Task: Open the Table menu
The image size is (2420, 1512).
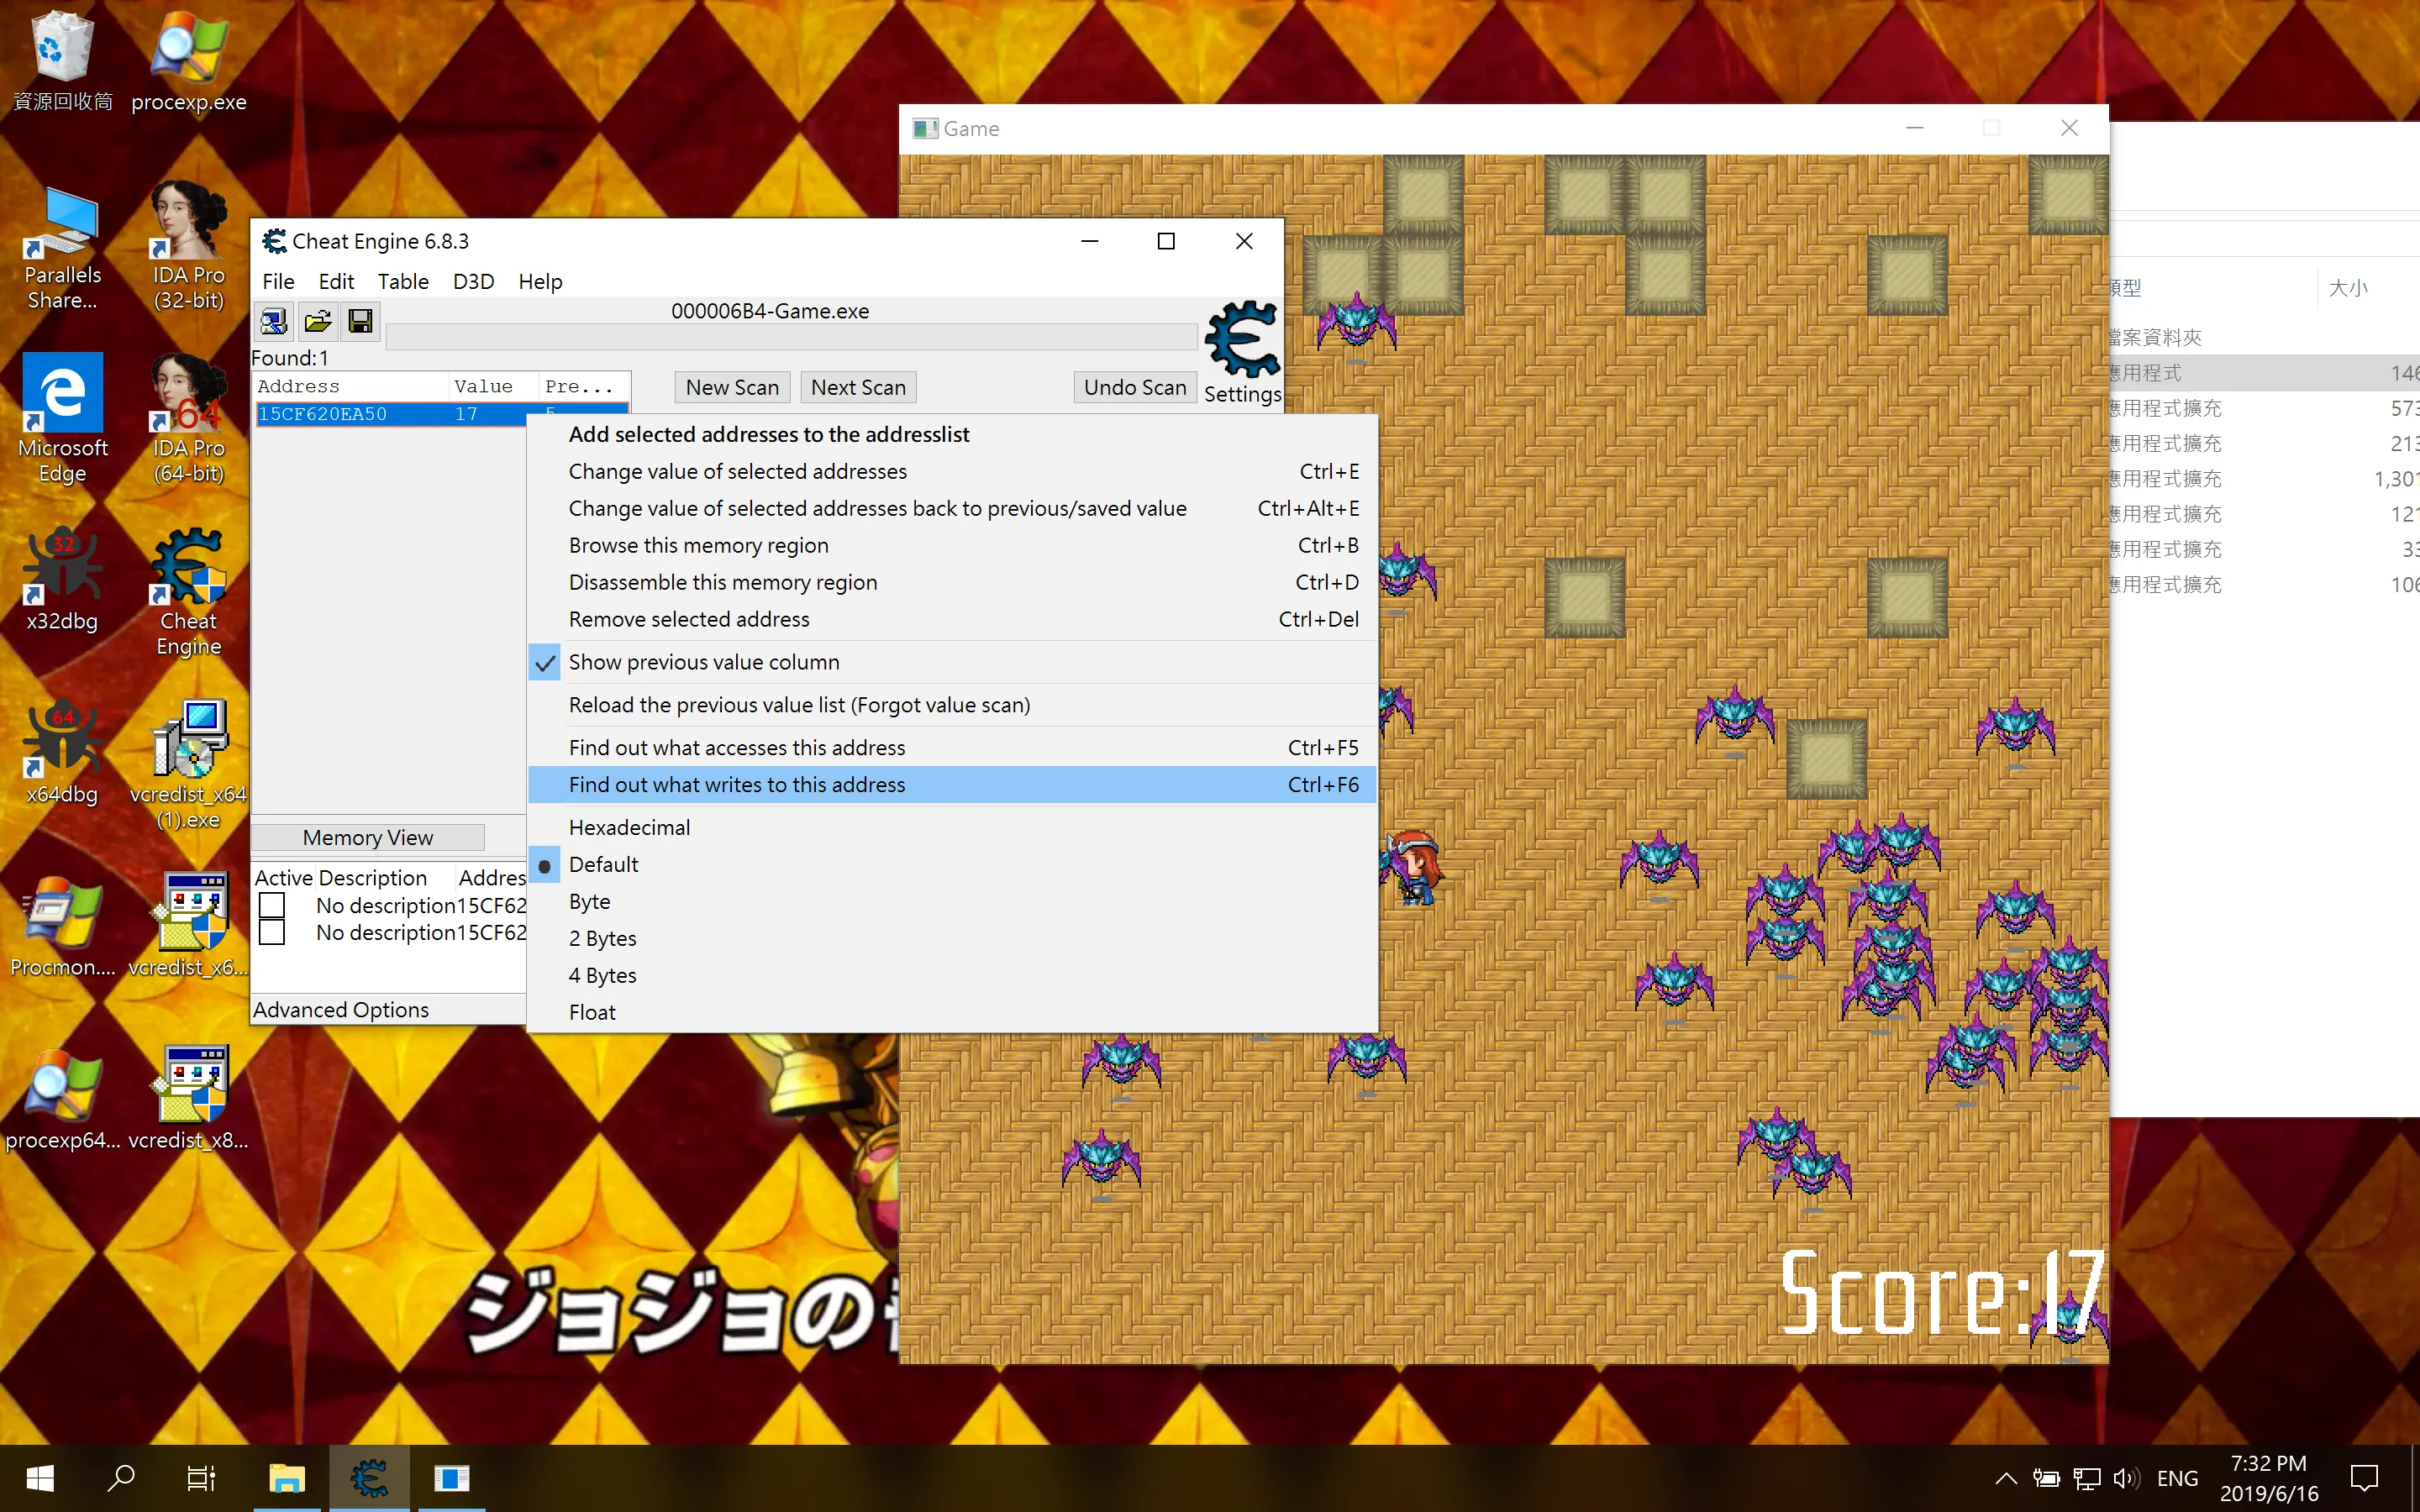Action: [x=403, y=282]
